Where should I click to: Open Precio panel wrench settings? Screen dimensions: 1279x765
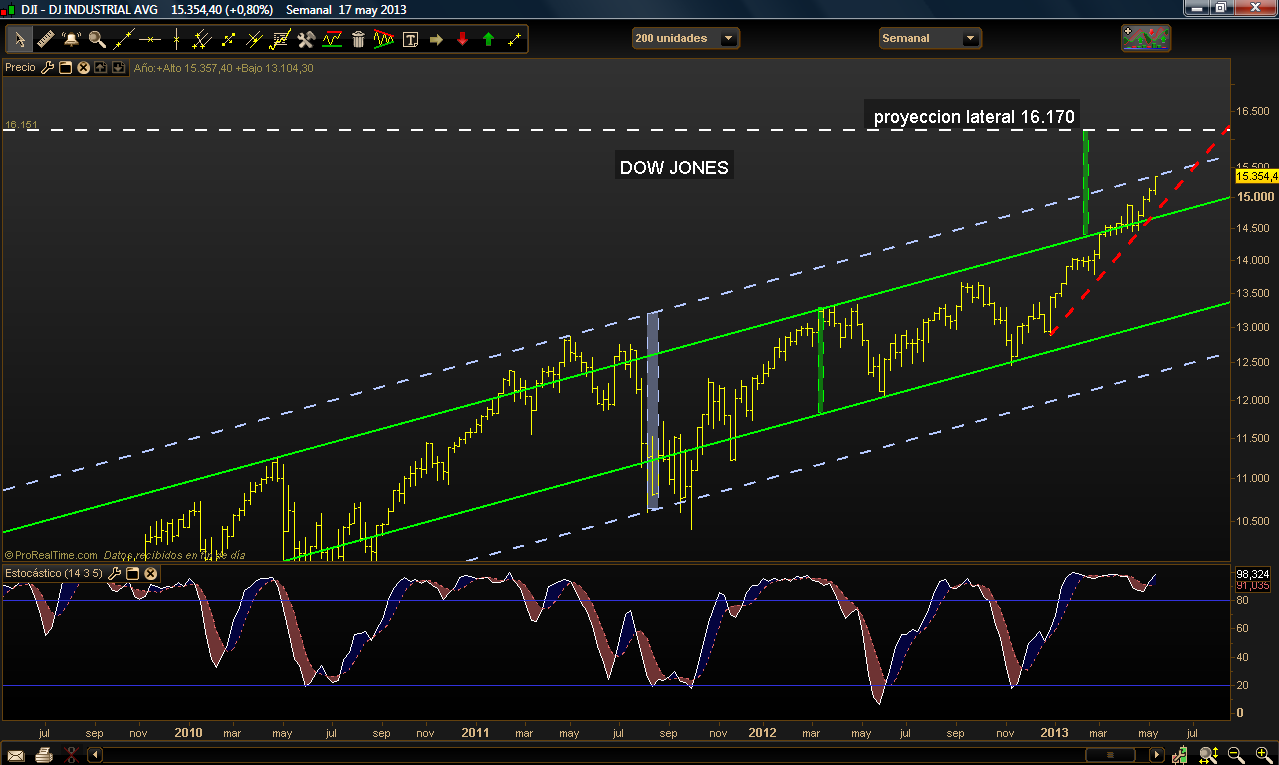(x=47, y=68)
